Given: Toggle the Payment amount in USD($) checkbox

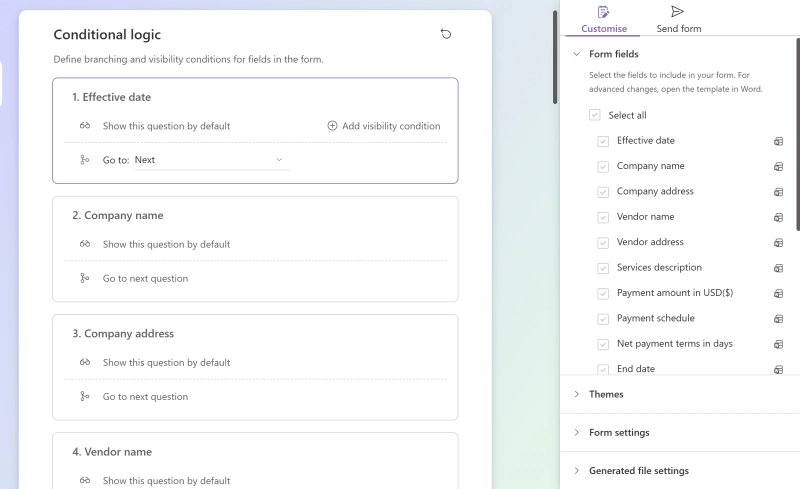Looking at the screenshot, I should (603, 294).
